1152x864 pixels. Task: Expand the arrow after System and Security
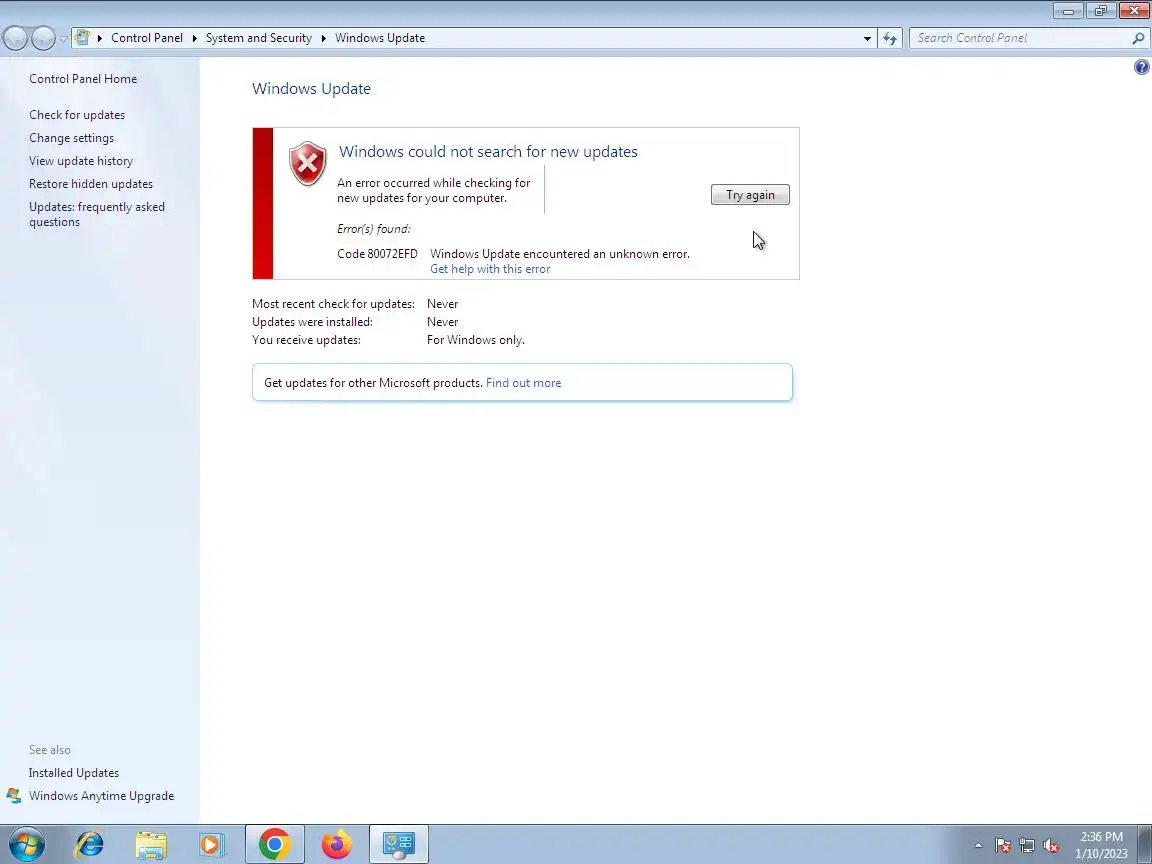pos(323,38)
